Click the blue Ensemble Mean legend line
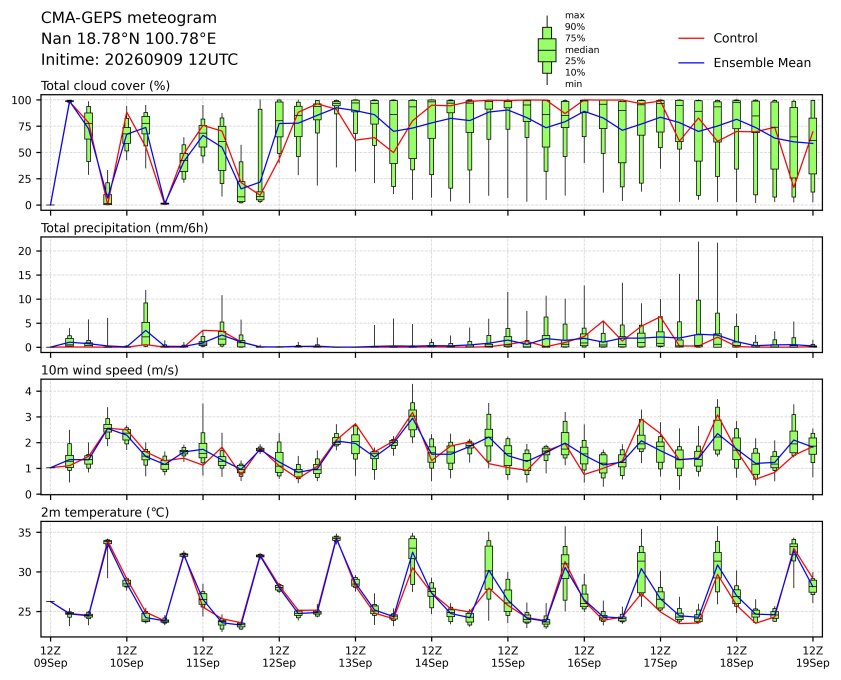The width and height of the screenshot is (841, 680). point(691,63)
